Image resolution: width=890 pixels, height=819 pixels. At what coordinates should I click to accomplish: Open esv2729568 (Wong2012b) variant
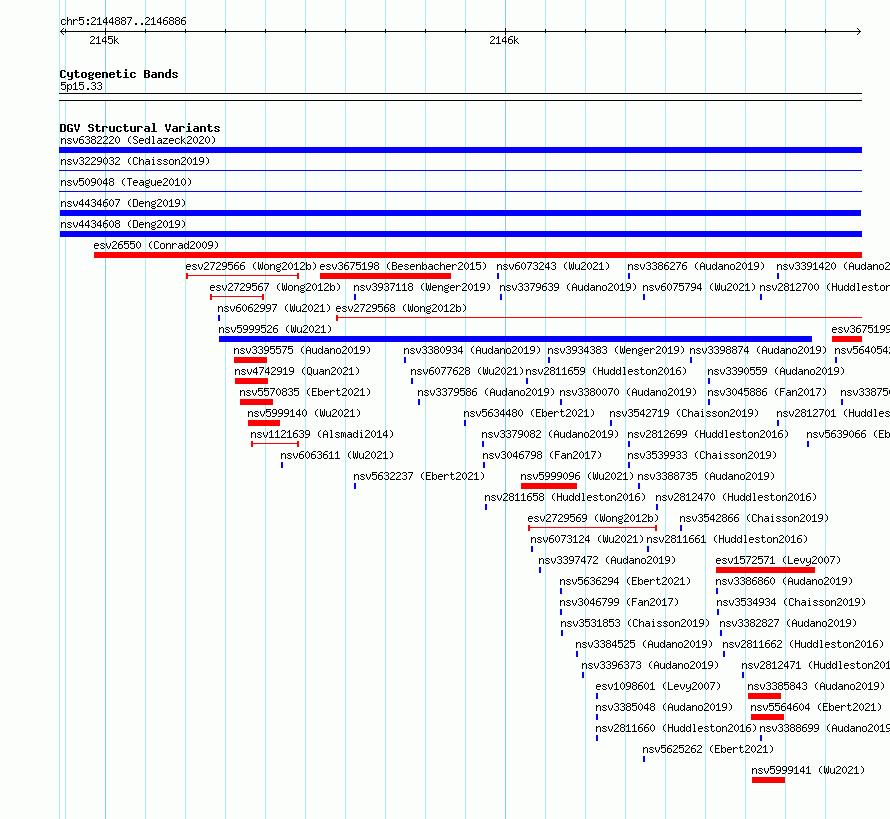(401, 308)
